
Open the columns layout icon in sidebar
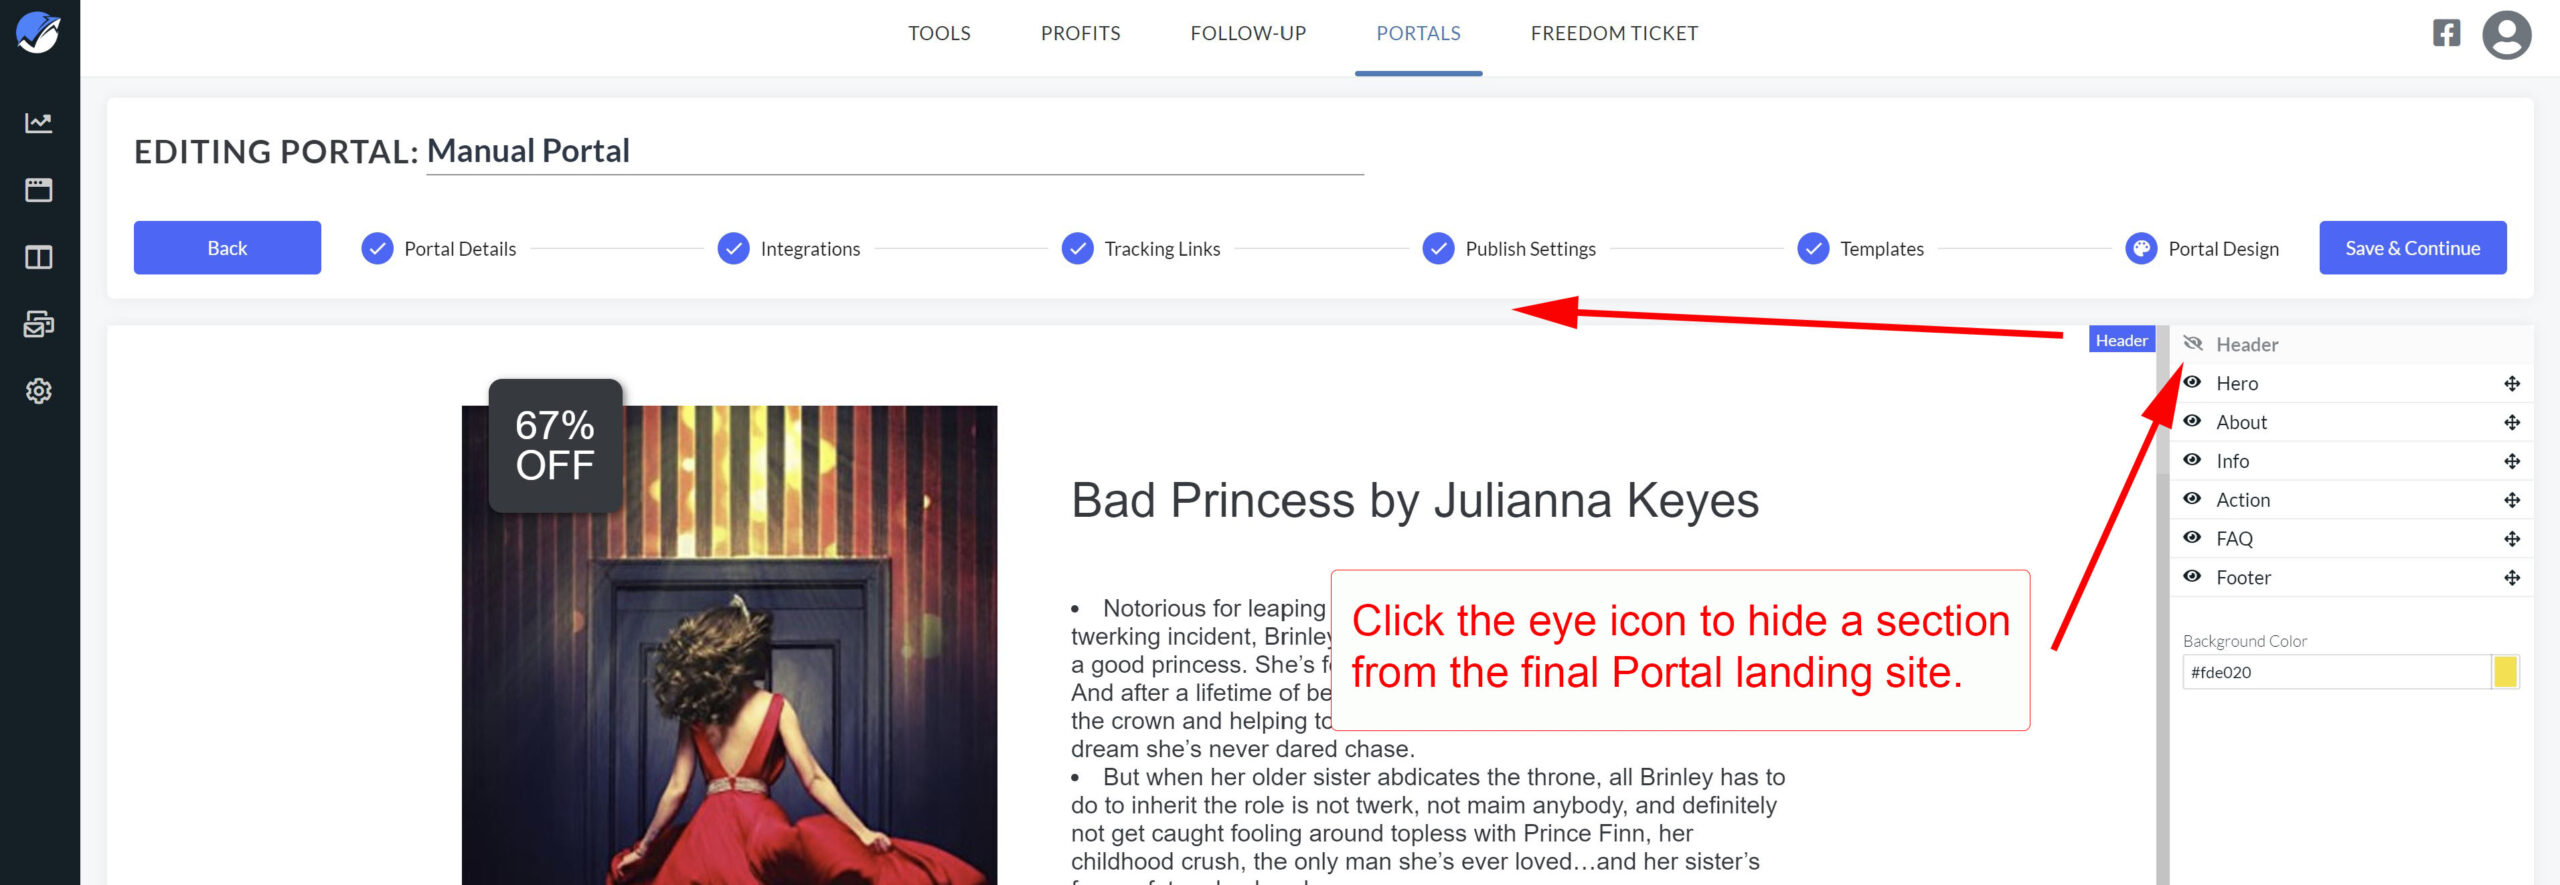click(38, 257)
